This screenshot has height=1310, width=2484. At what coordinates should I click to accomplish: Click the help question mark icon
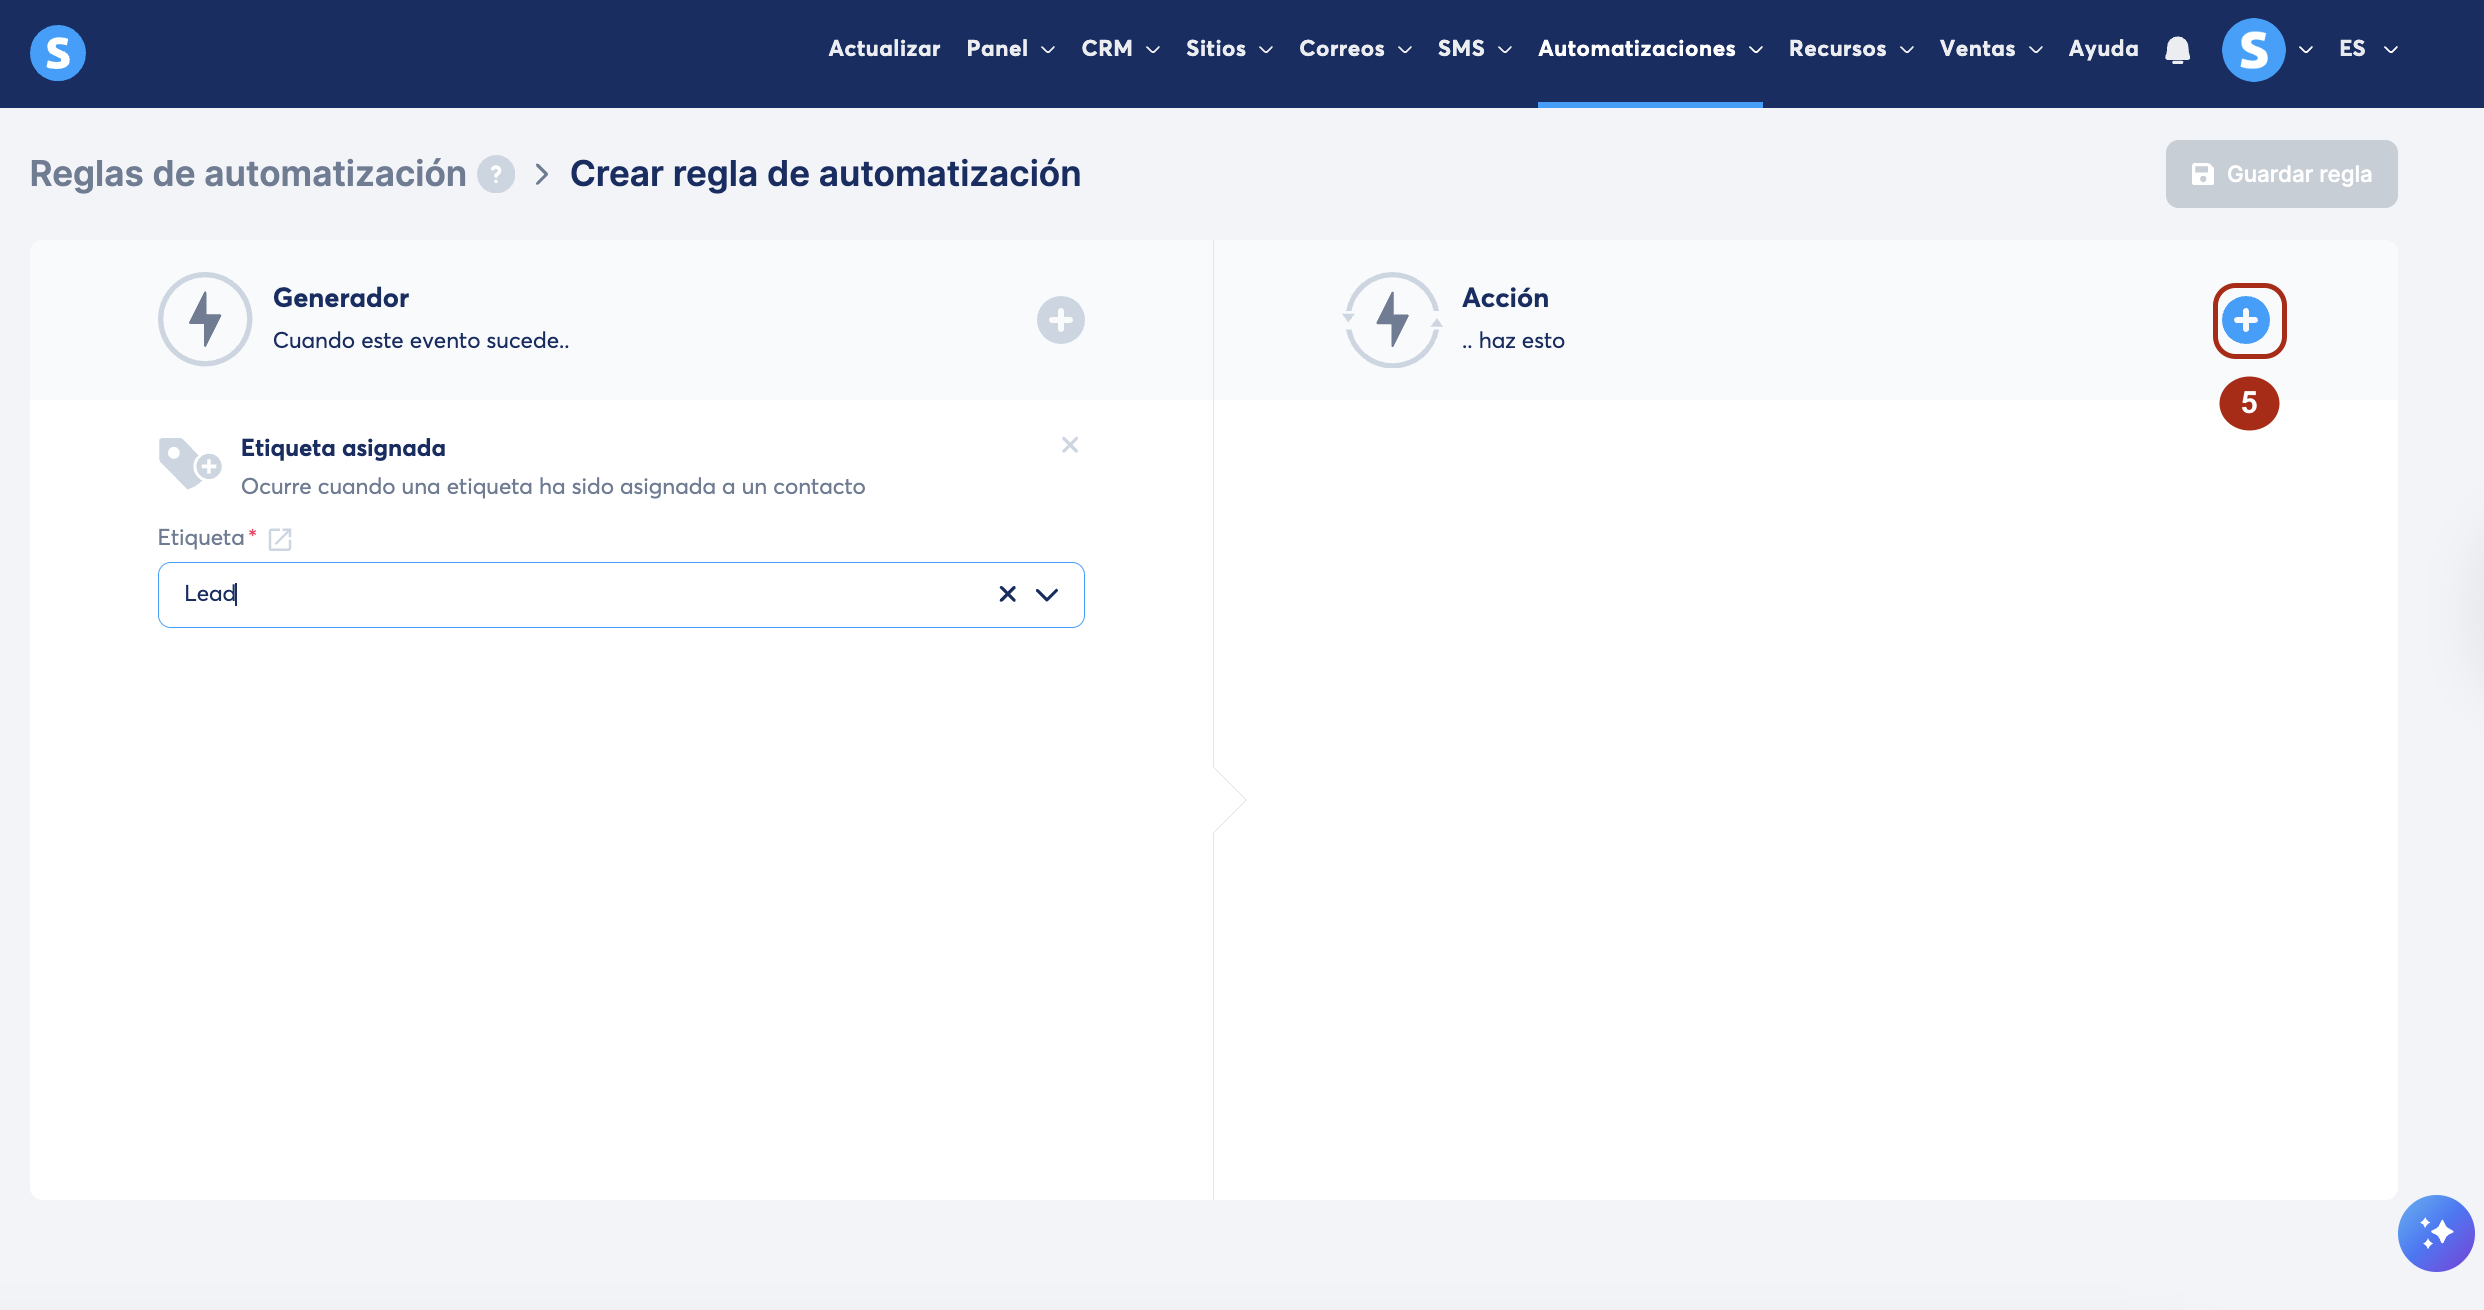coord(496,174)
